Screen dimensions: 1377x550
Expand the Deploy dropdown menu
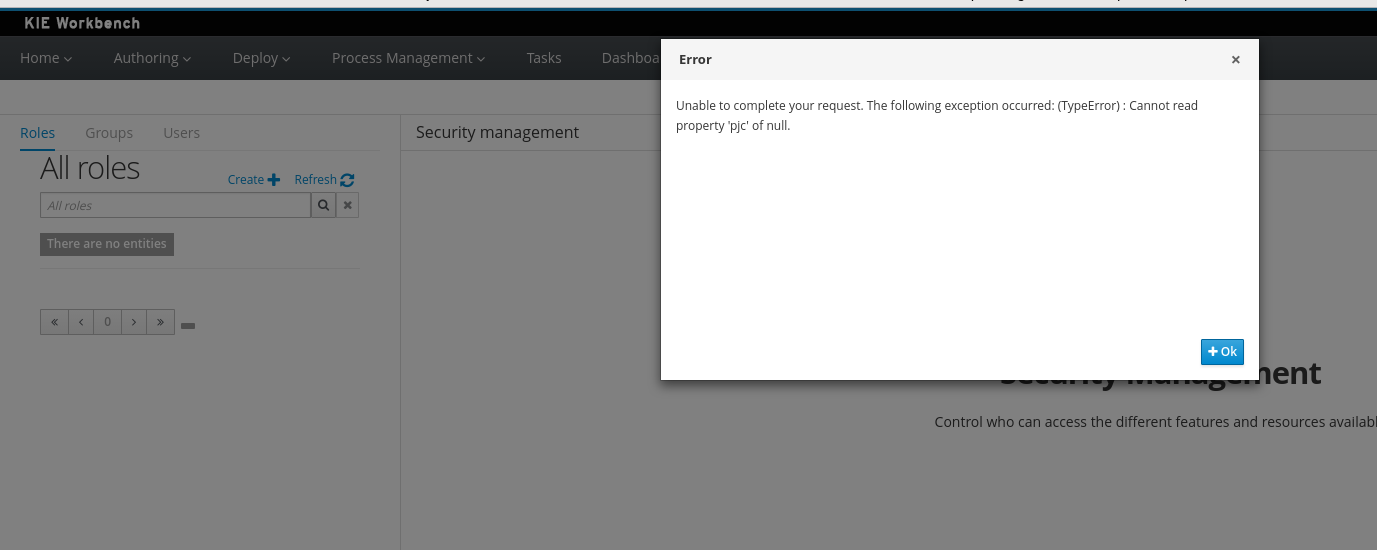(261, 58)
